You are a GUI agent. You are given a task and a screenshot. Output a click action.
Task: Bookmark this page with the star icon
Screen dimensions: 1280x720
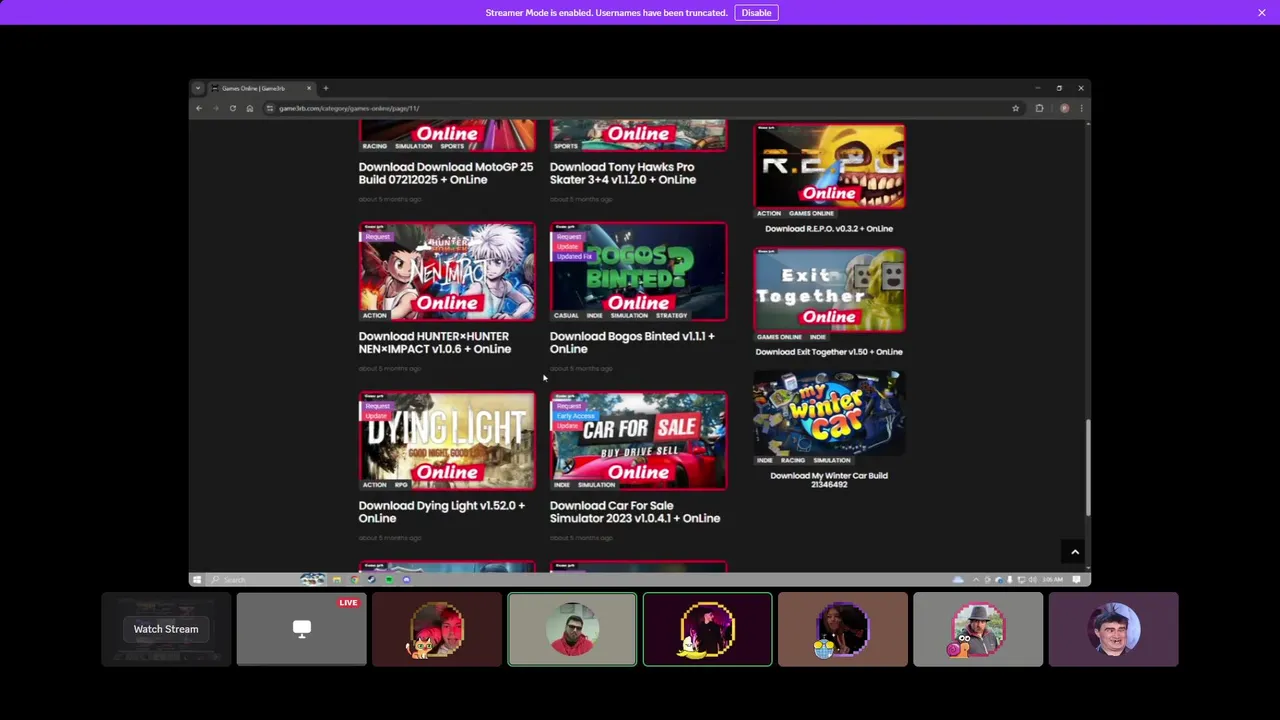pos(1015,108)
